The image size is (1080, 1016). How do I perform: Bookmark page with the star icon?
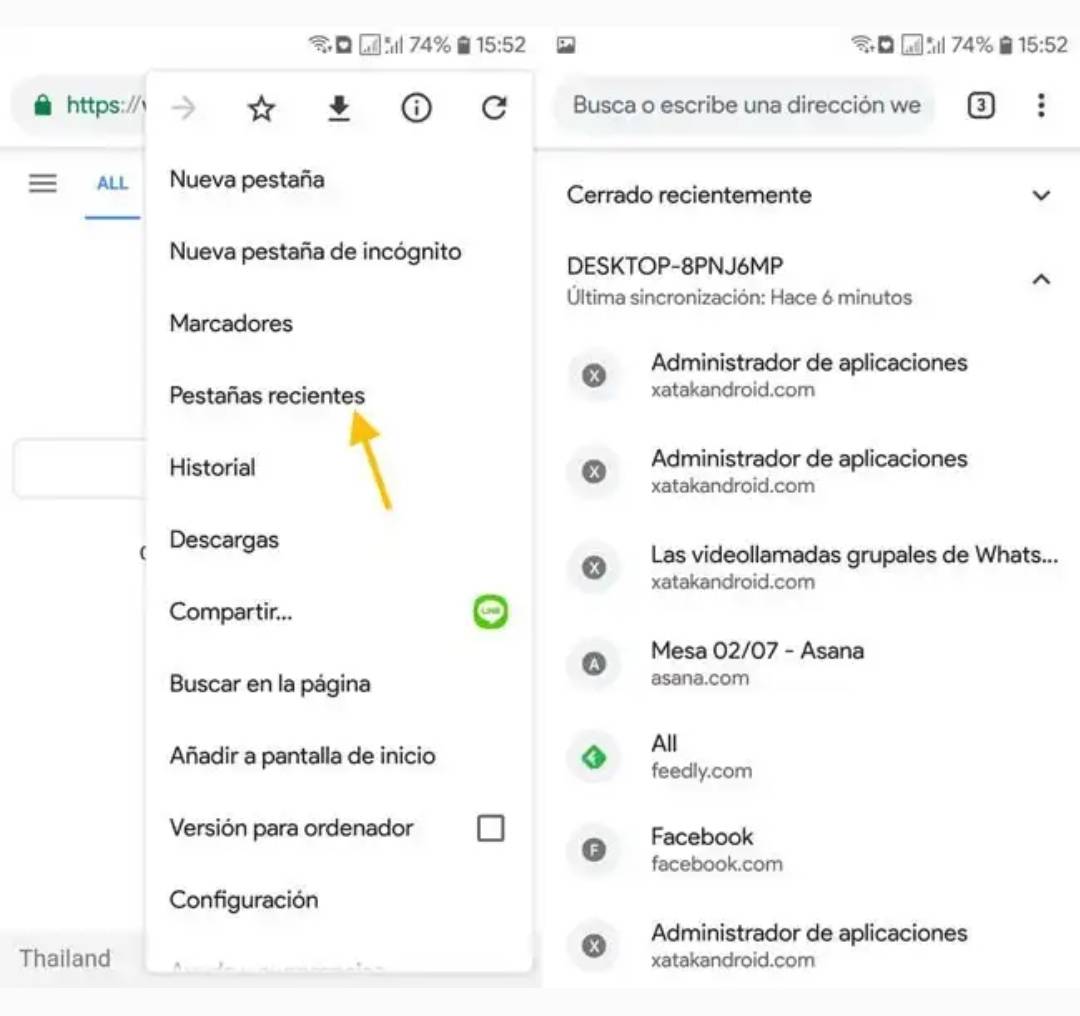click(261, 108)
